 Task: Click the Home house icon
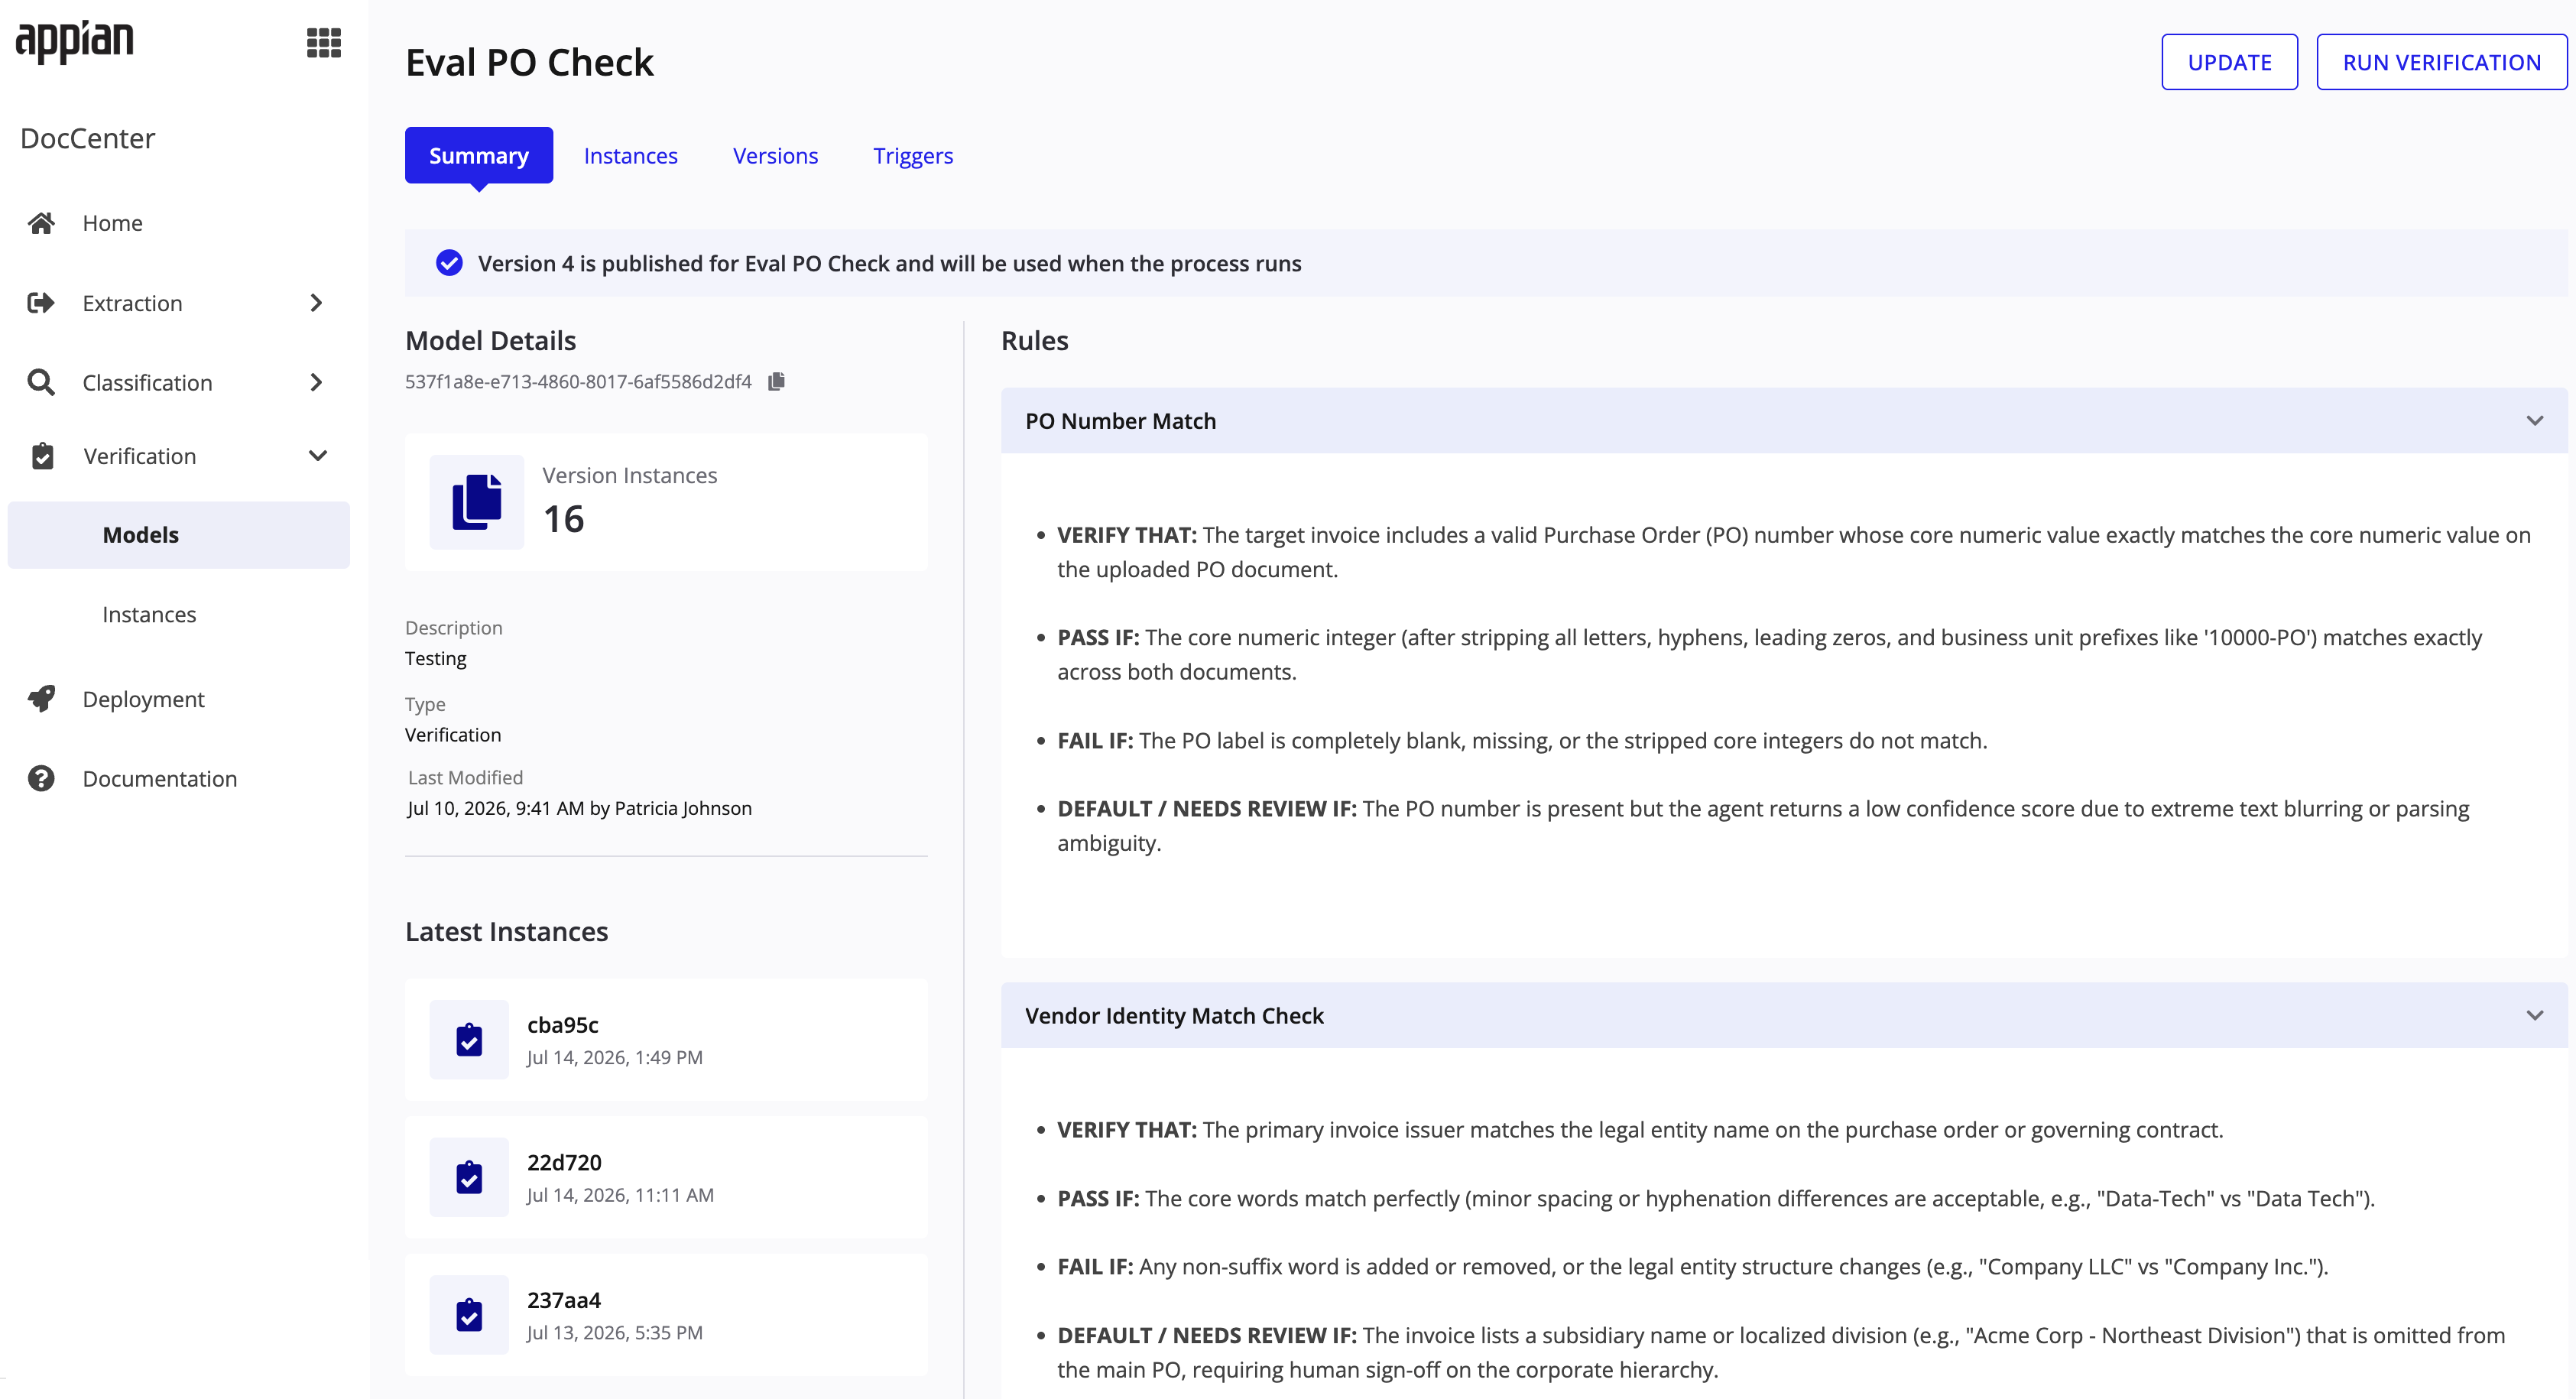pos(41,223)
